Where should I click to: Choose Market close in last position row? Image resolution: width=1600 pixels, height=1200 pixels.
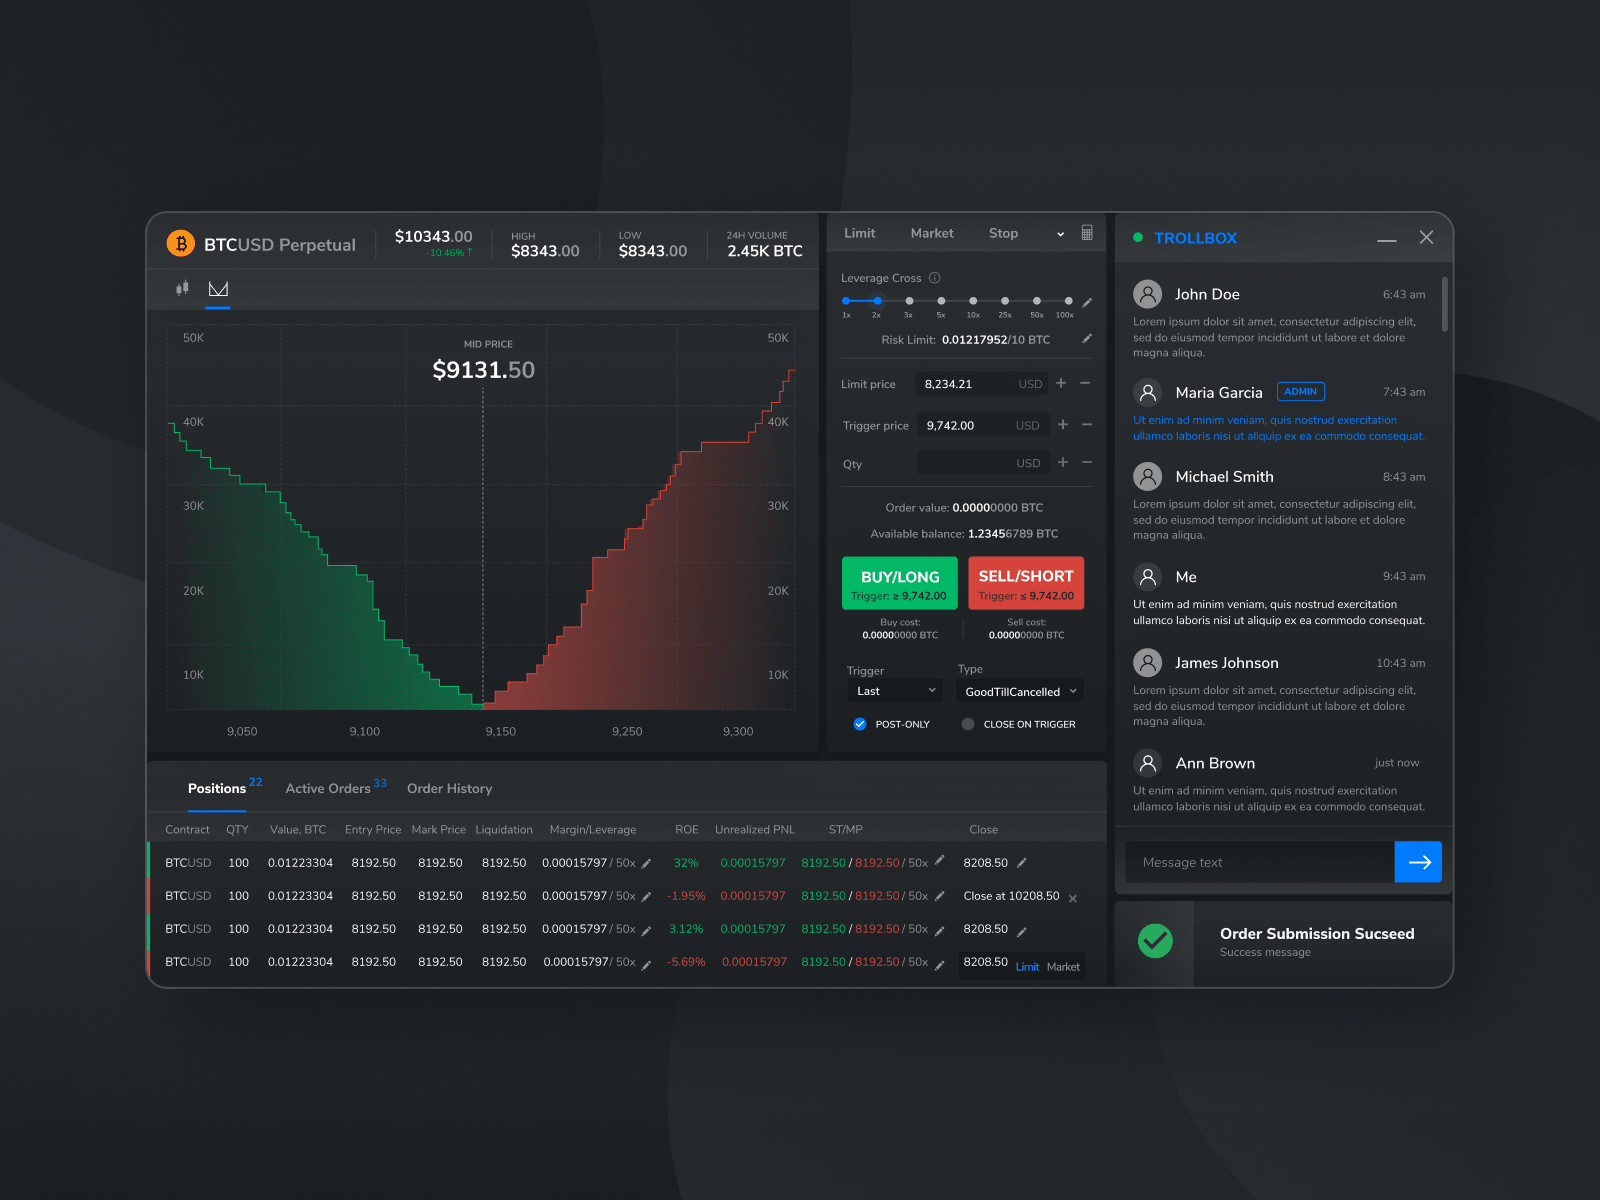1063,967
